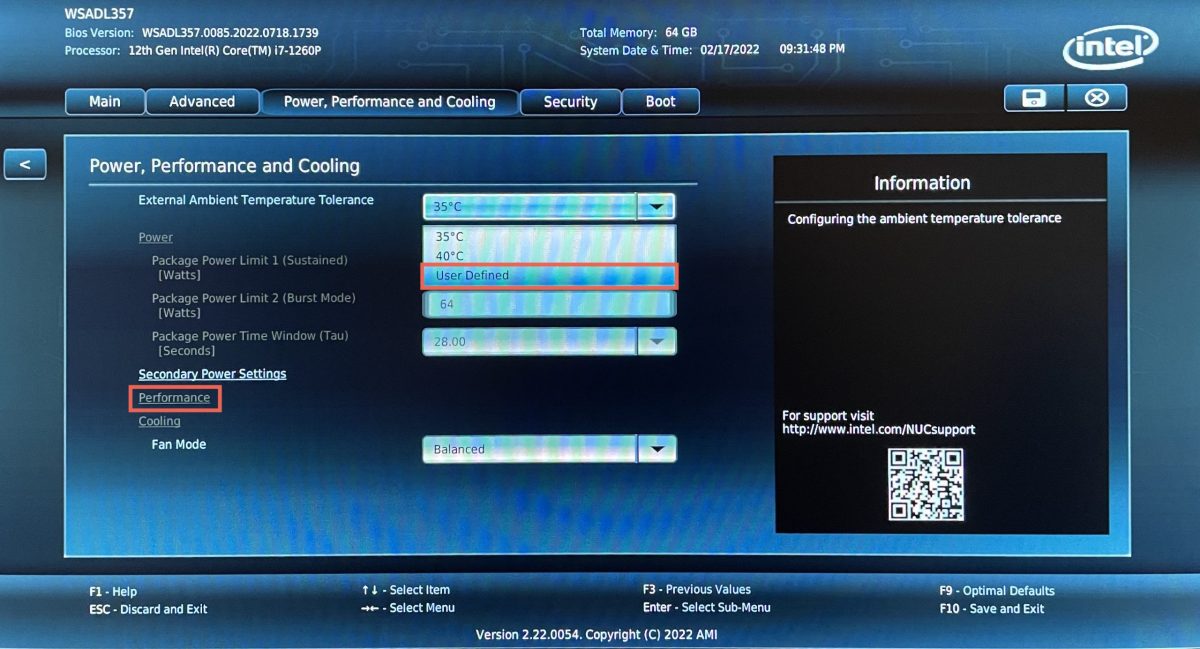This screenshot has height=649, width=1200.
Task: Click F9 - Optimal Defaults hint
Action: pos(997,591)
